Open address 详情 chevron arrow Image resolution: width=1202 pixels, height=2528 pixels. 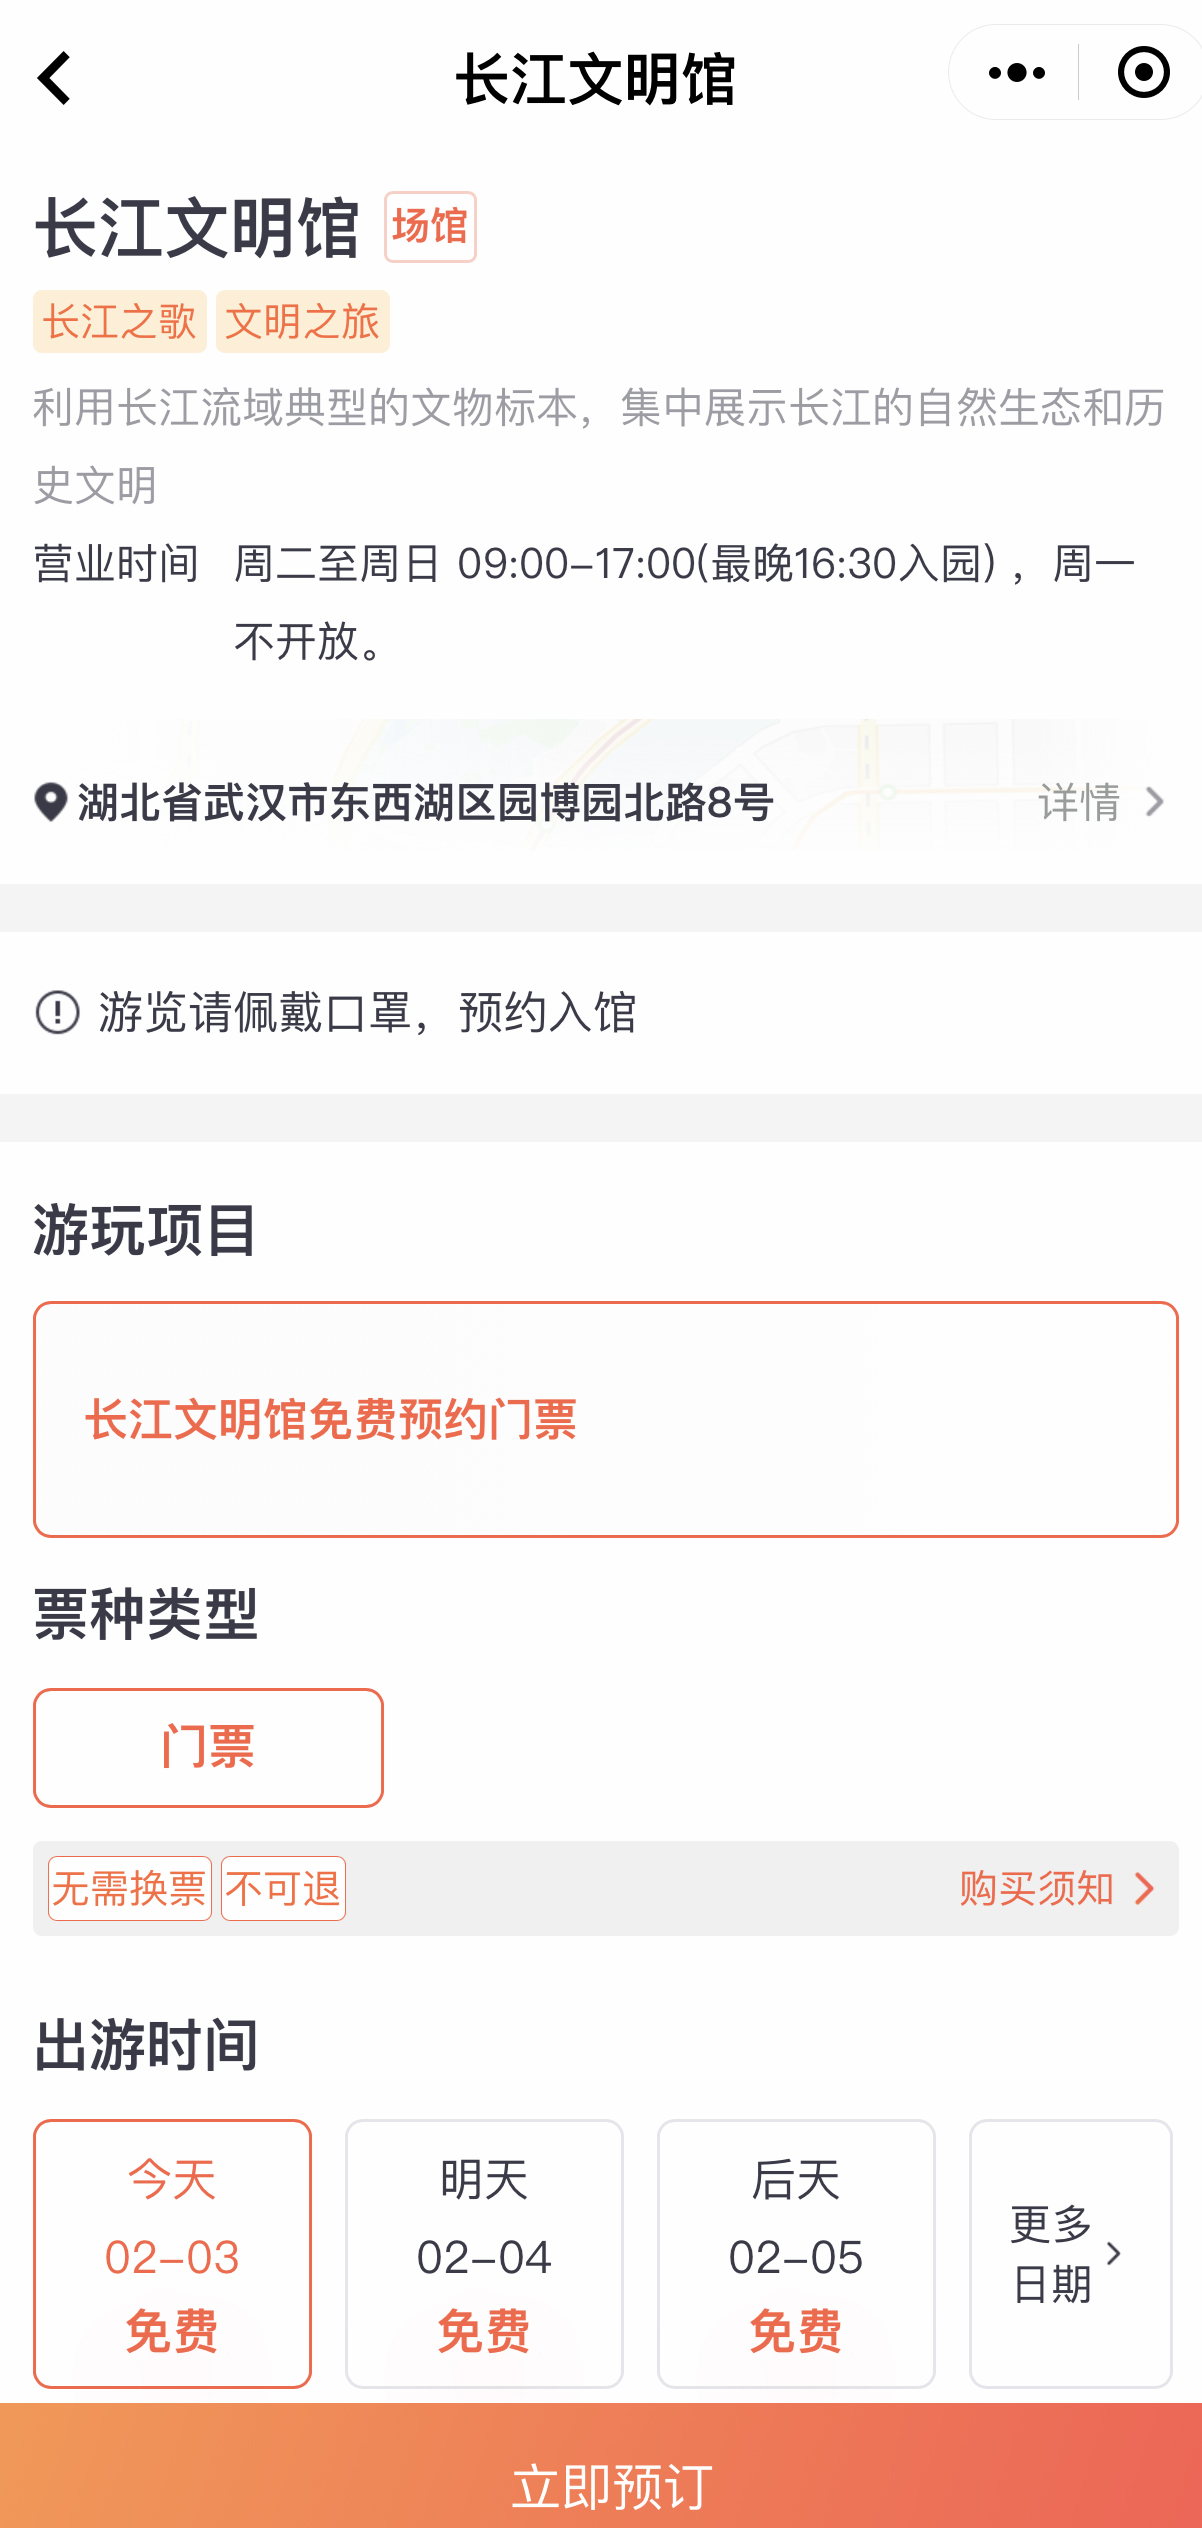(1155, 802)
